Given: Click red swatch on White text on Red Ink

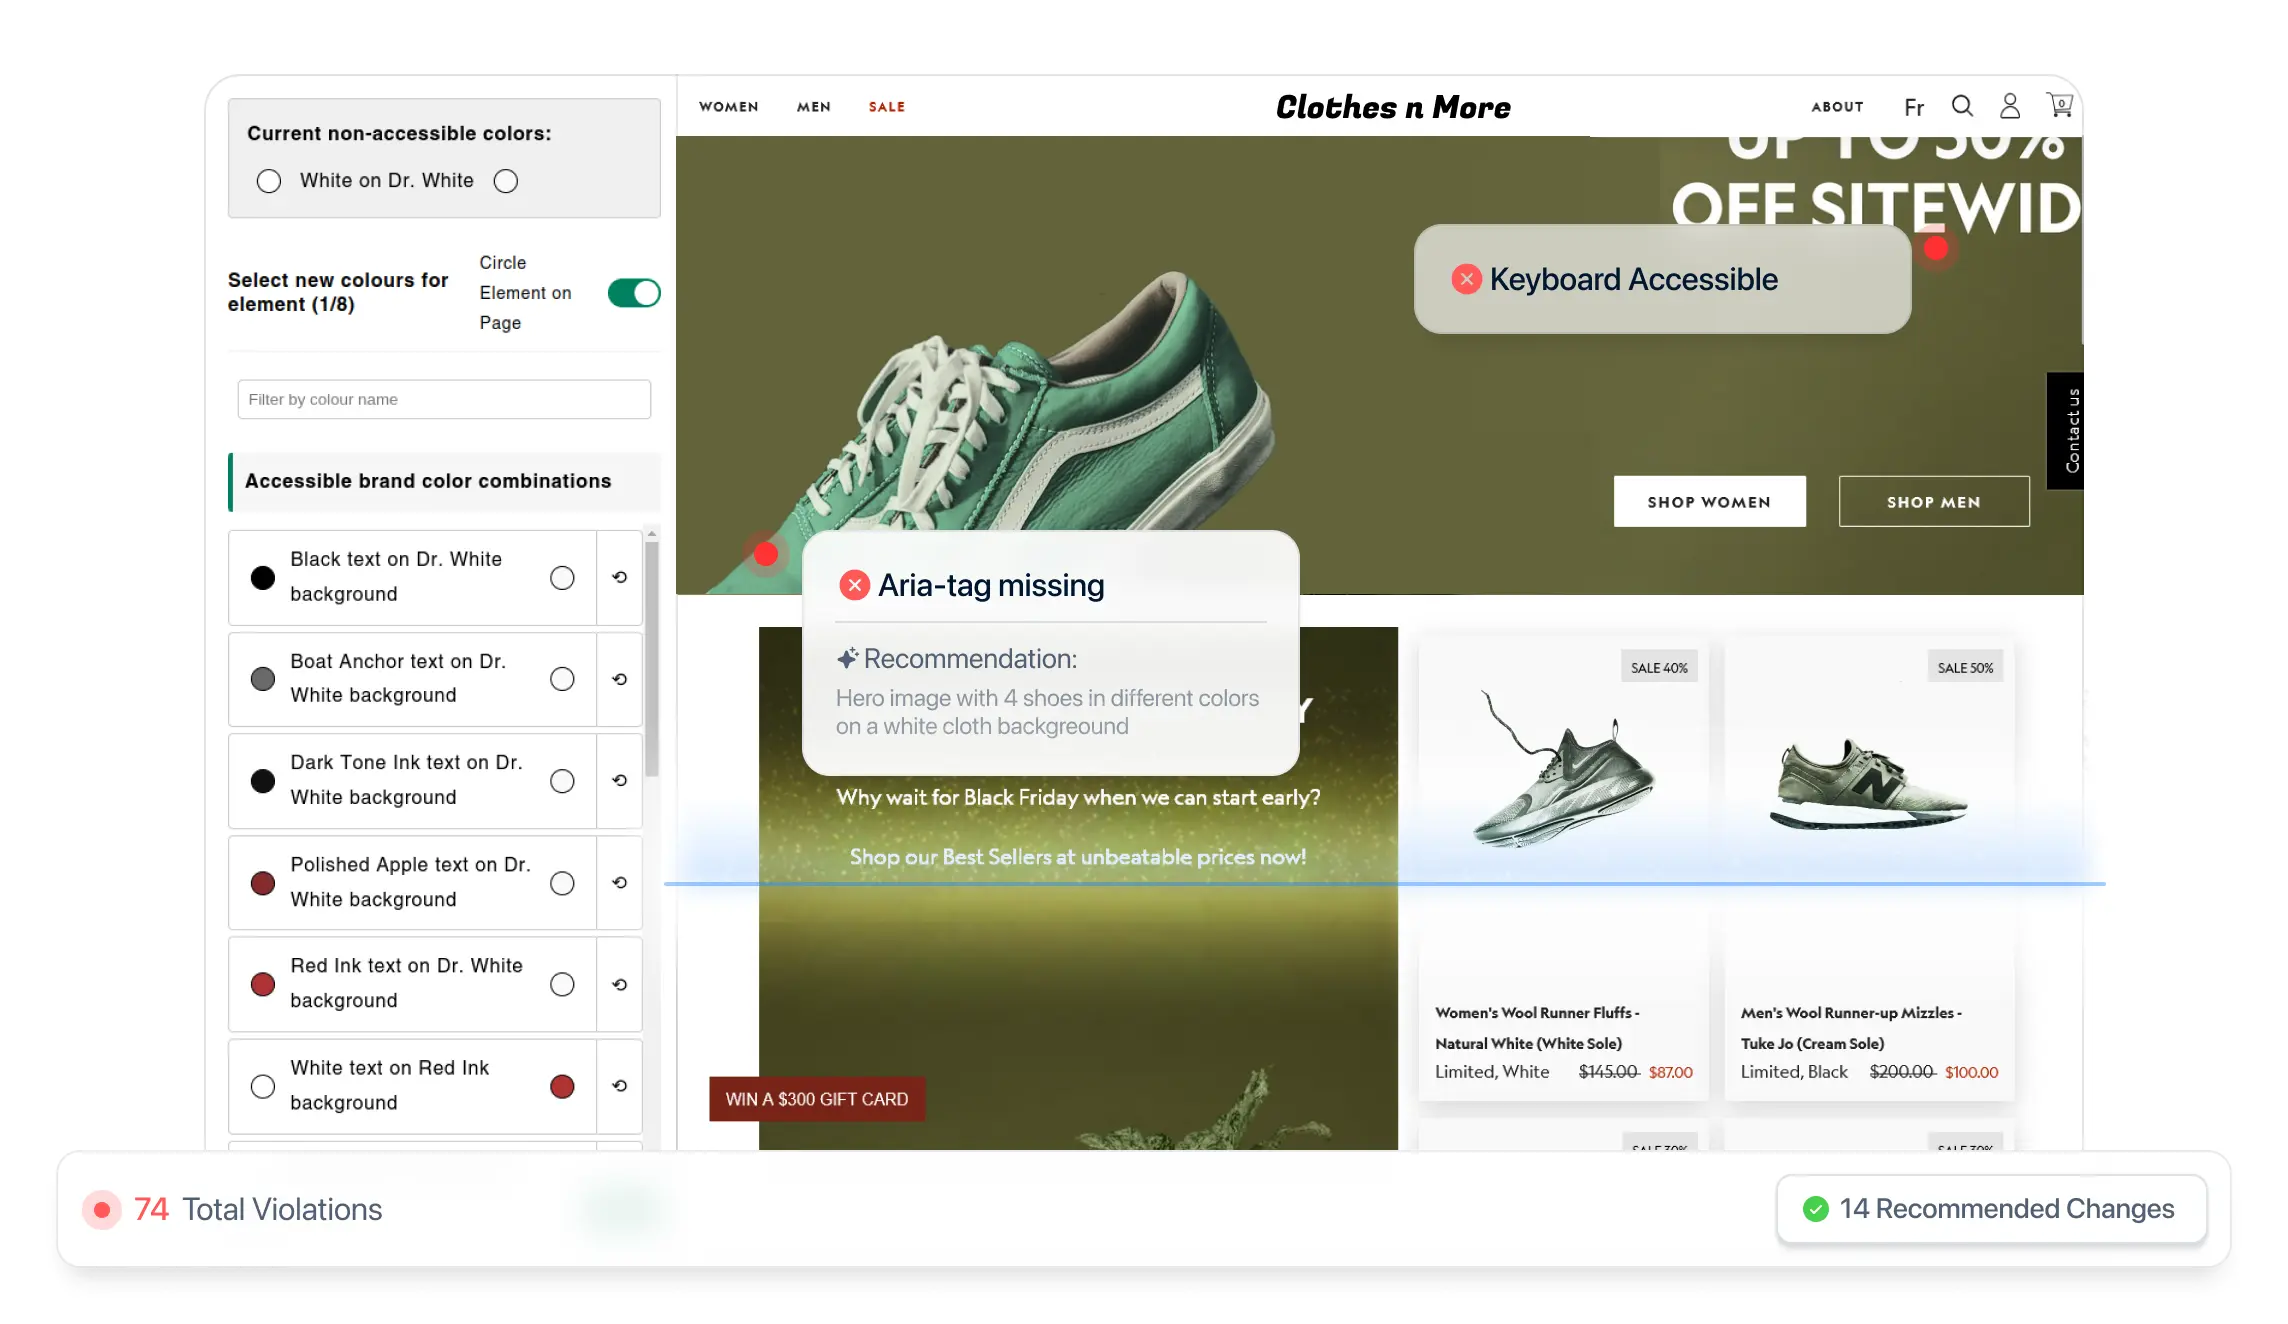Looking at the screenshot, I should tap(562, 1086).
